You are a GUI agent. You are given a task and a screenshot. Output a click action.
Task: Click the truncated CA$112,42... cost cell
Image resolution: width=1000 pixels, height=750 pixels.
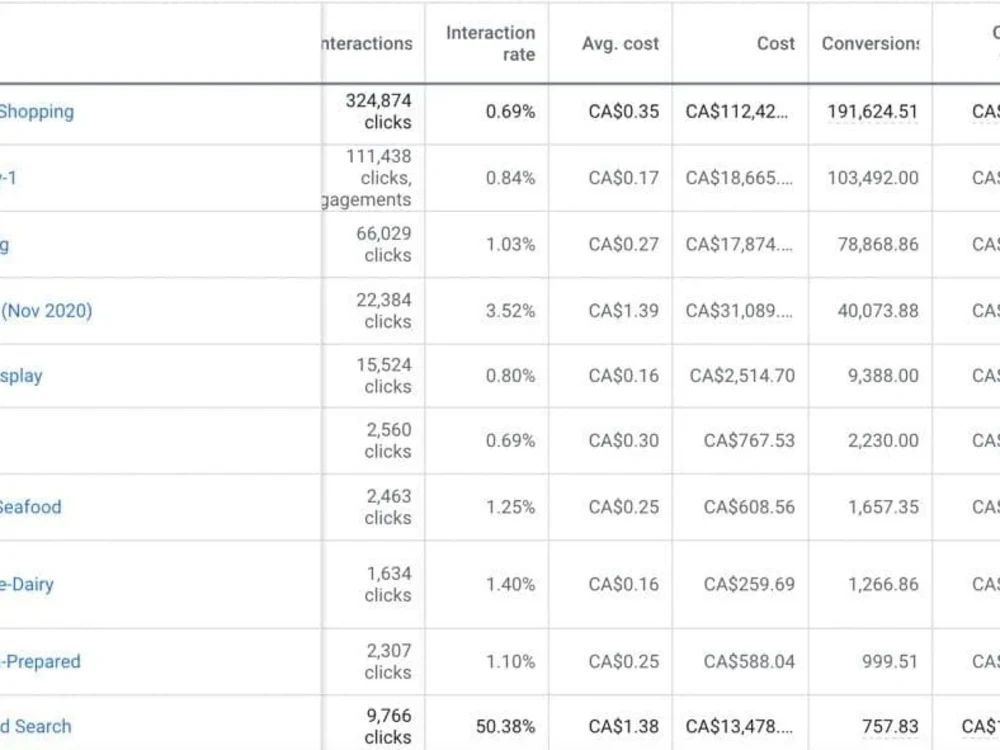click(x=737, y=112)
